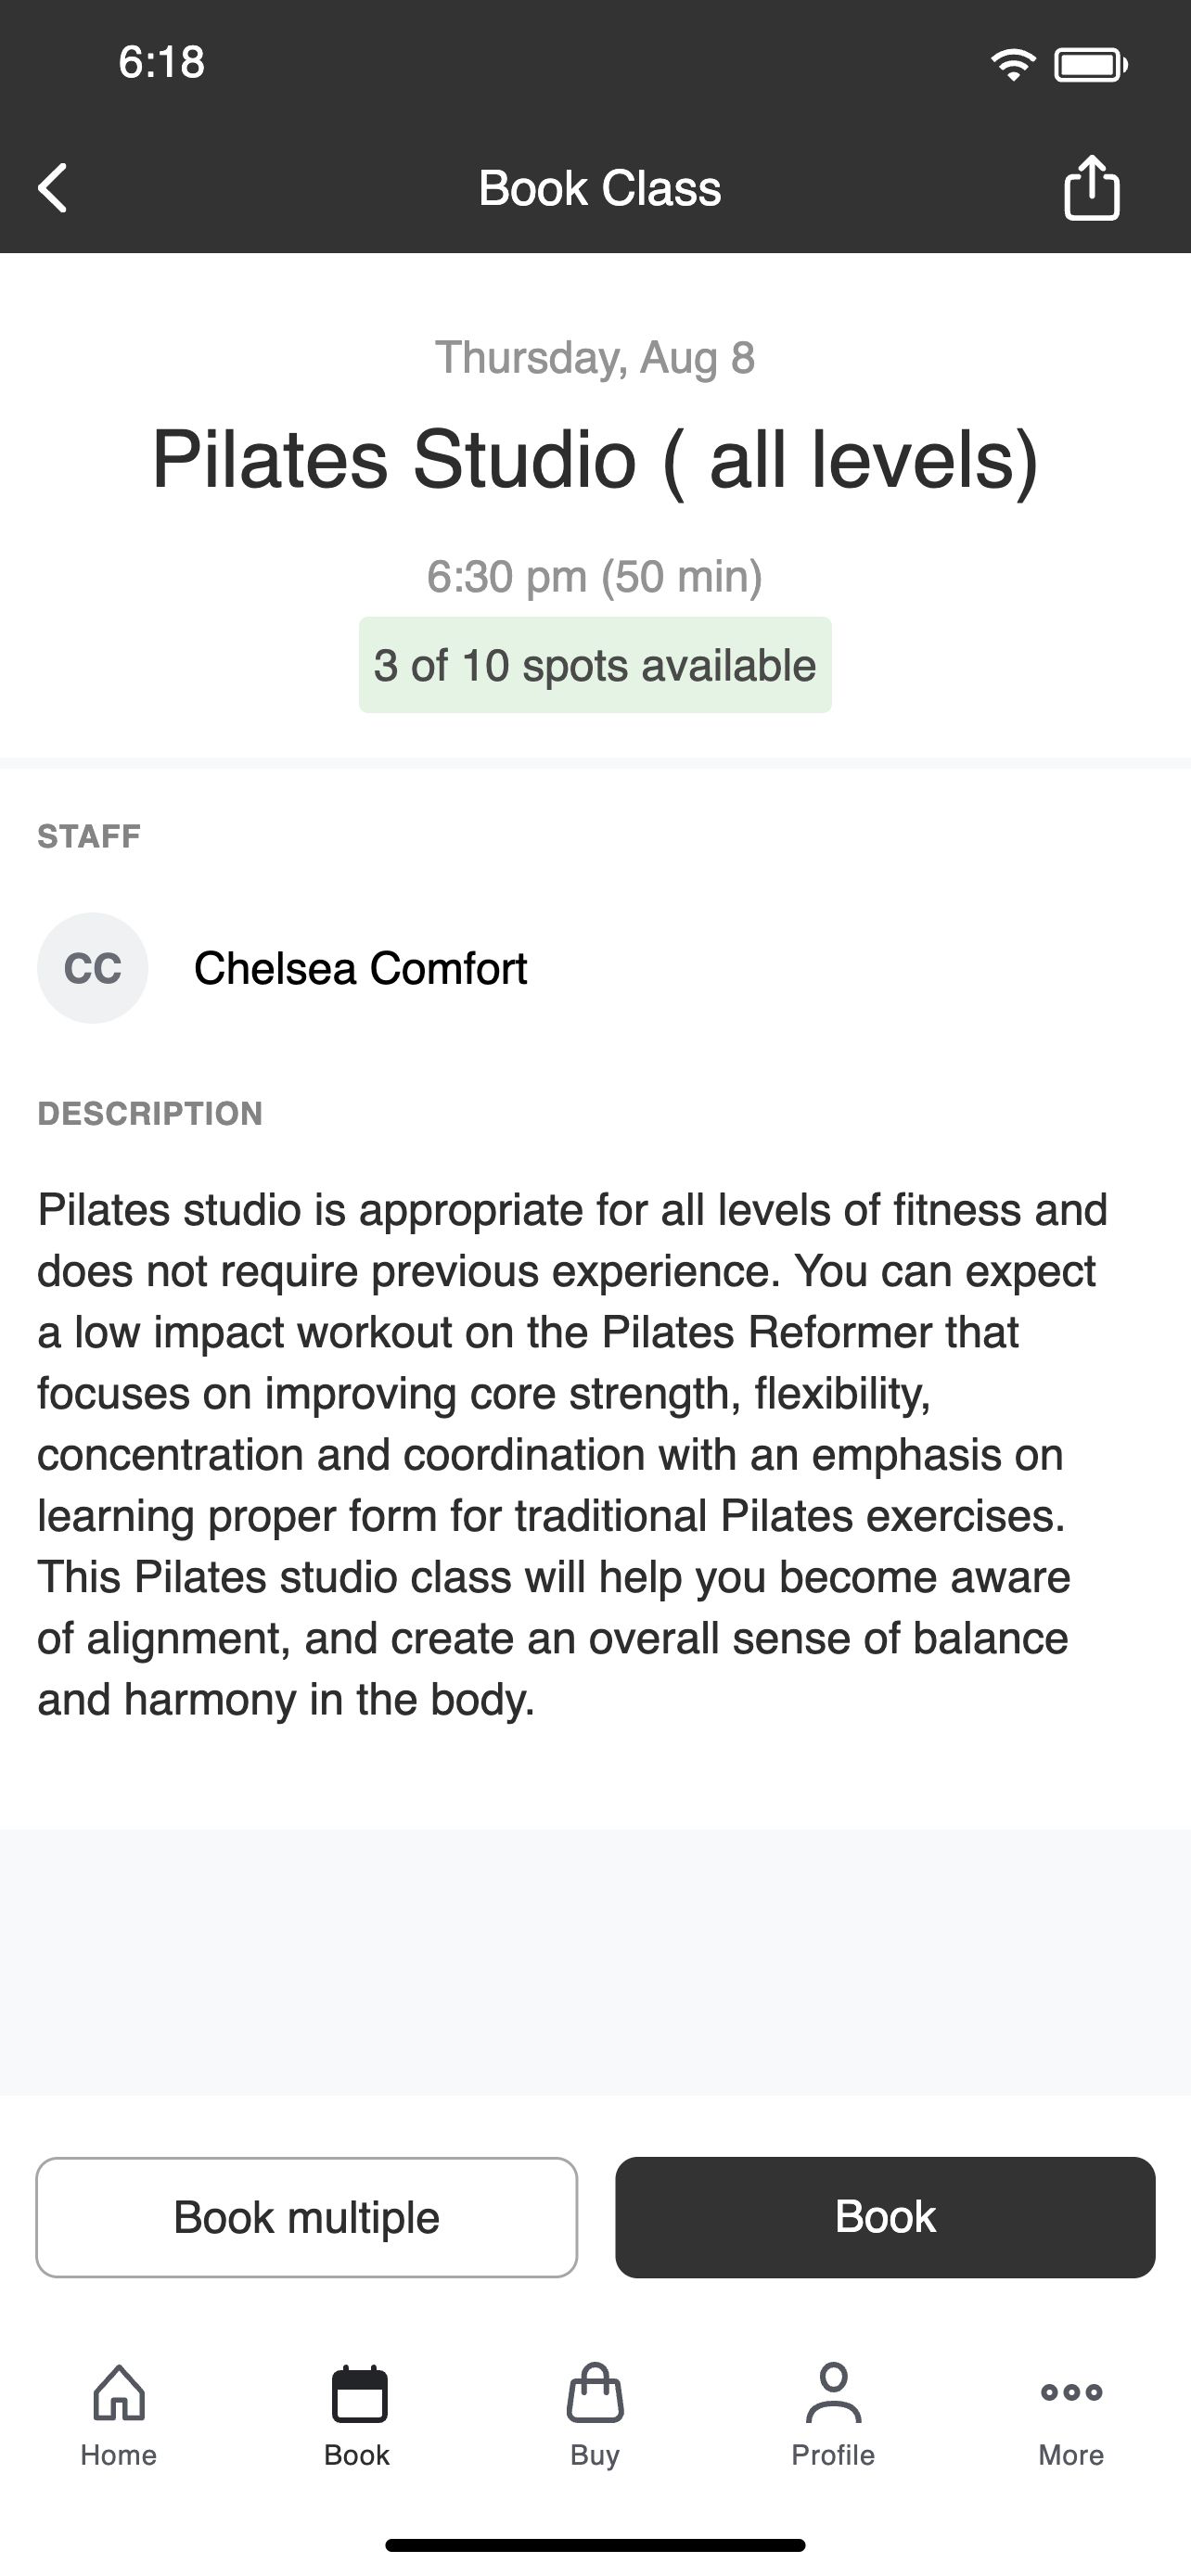Viewport: 1191px width, 2576px height.
Task: Tap the Pilates Studio class title
Action: [x=595, y=460]
